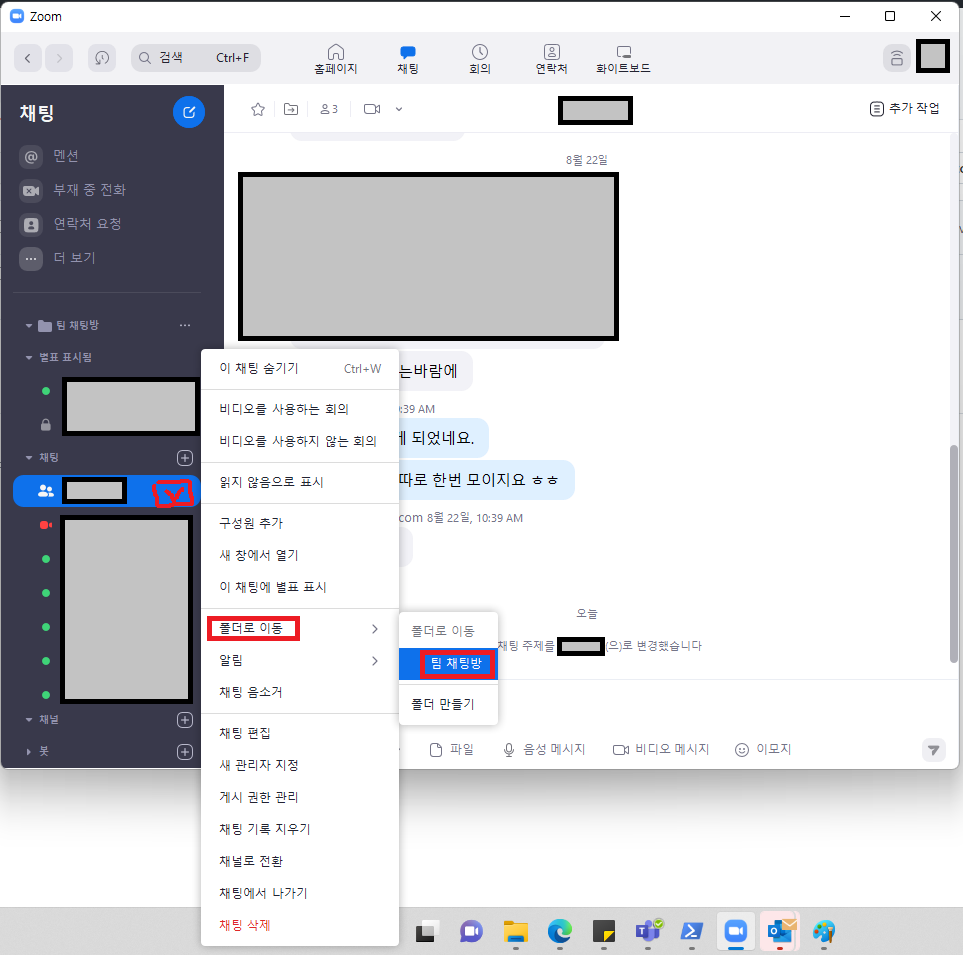Expand the dropdown arrow next to camera icon
The height and width of the screenshot is (955, 963).
coord(399,109)
